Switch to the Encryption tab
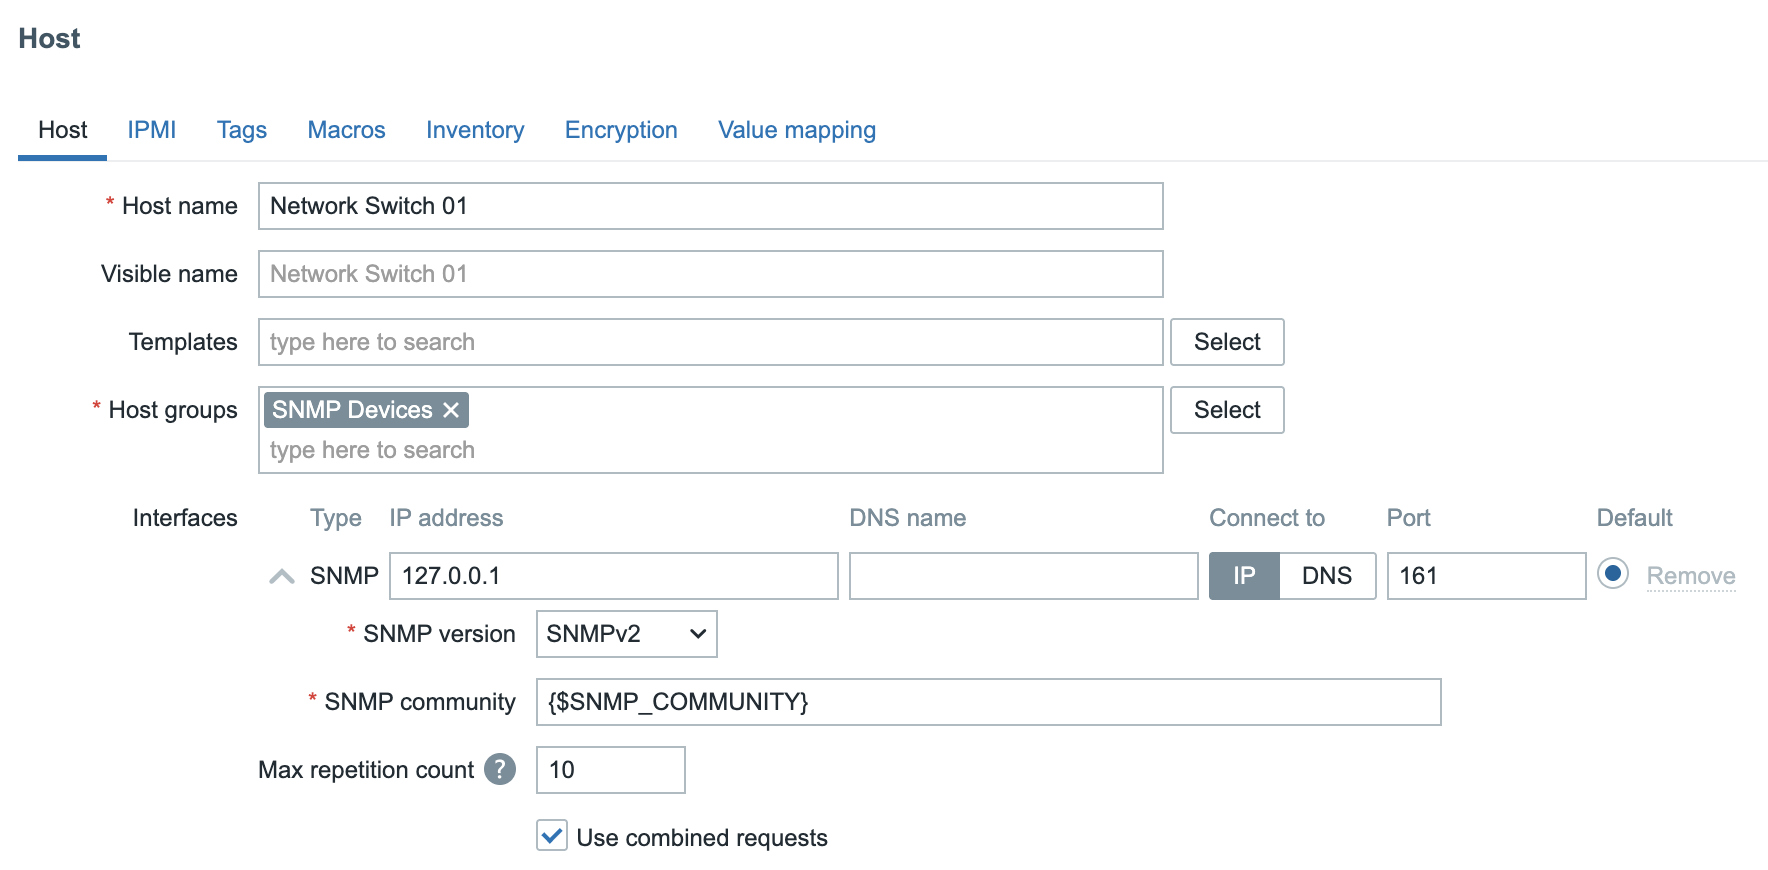The height and width of the screenshot is (870, 1768). [x=621, y=130]
